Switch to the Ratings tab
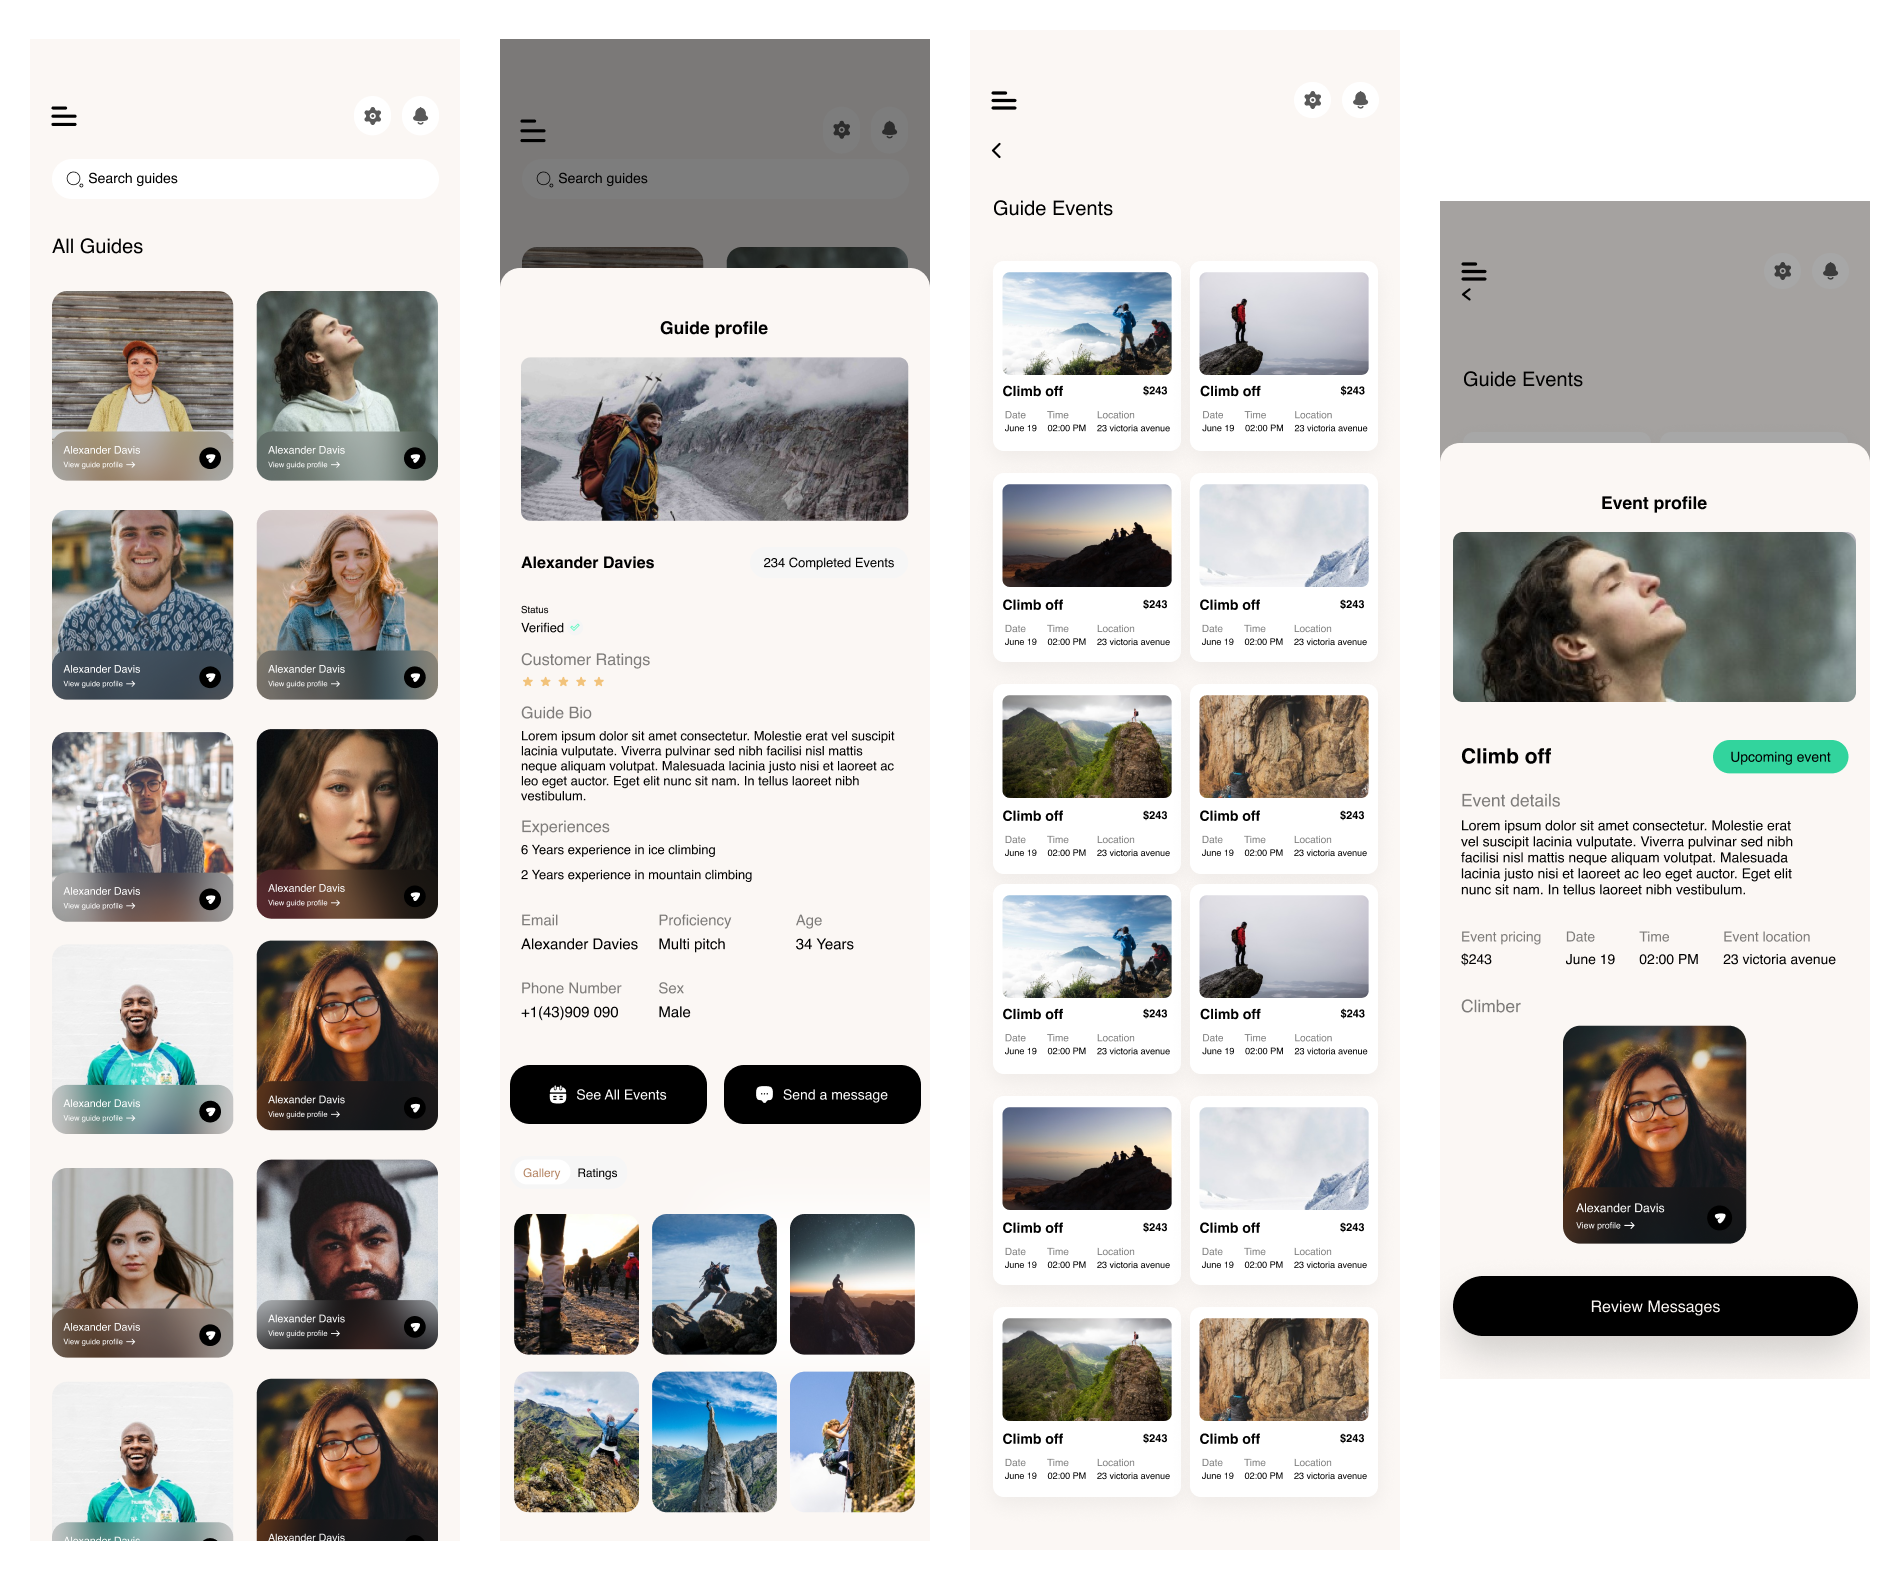Viewport: 1900px width, 1580px height. [597, 1173]
